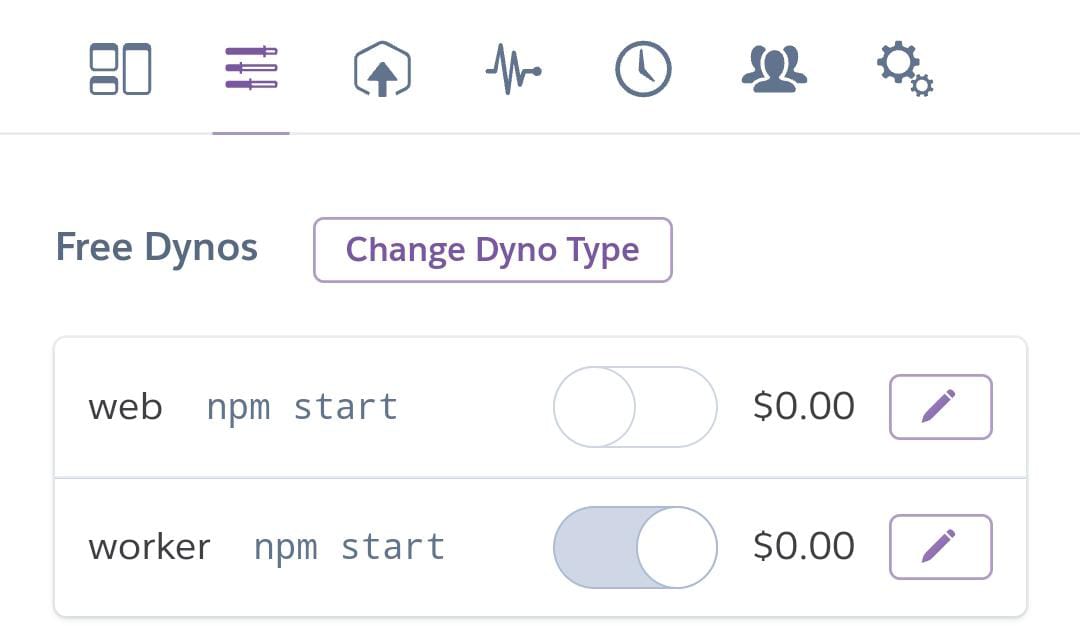Viewport: 1080px width, 626px height.
Task: Click the worker dyno's $0.00 price
Action: pos(804,547)
